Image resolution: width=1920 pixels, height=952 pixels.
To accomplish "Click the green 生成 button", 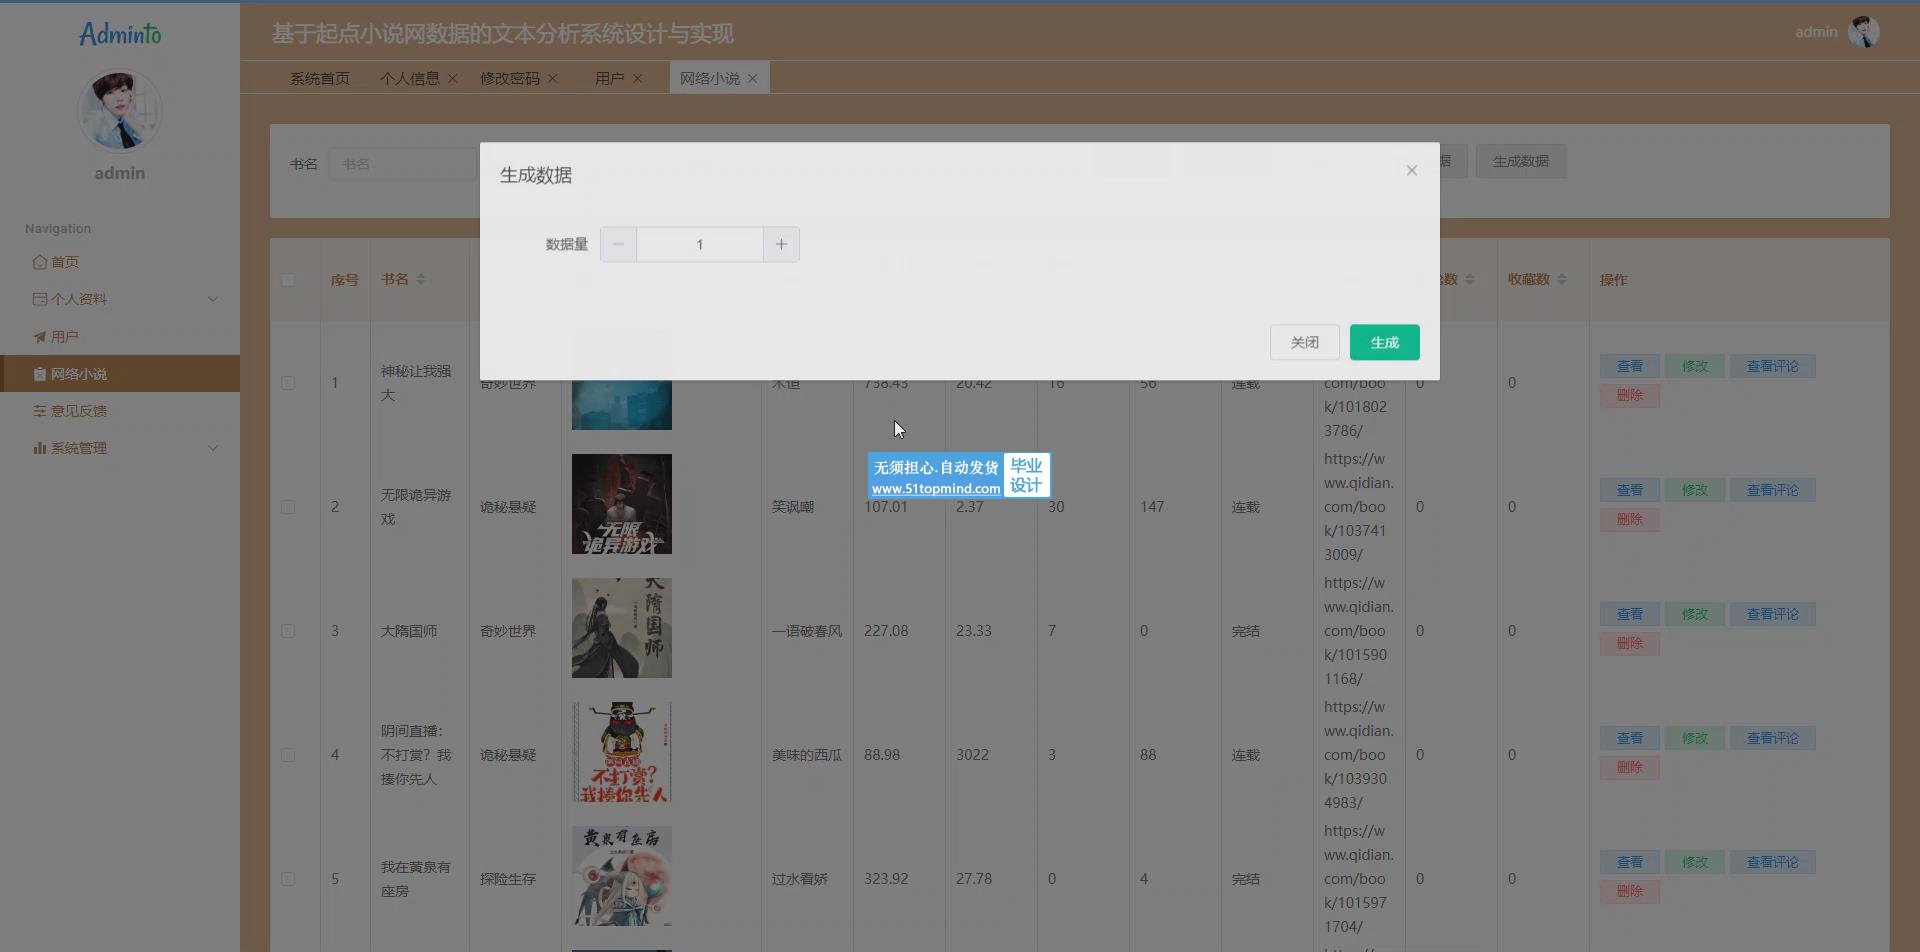I will [1384, 342].
